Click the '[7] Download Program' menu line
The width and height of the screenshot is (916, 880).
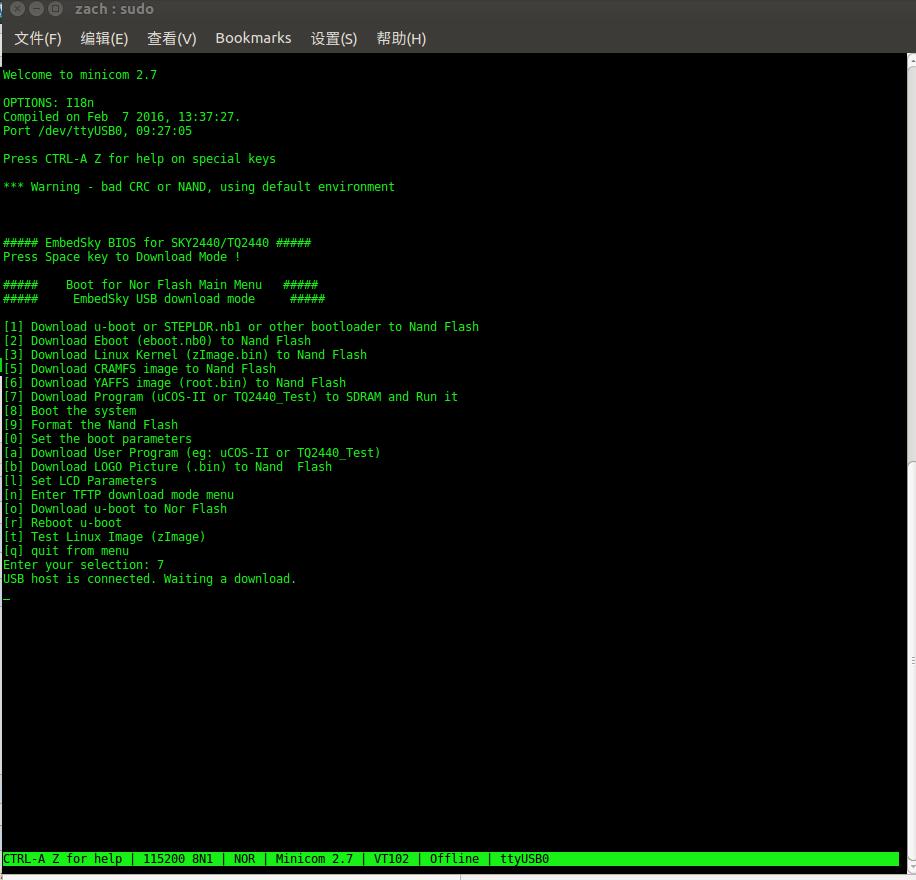pyautogui.click(x=230, y=397)
